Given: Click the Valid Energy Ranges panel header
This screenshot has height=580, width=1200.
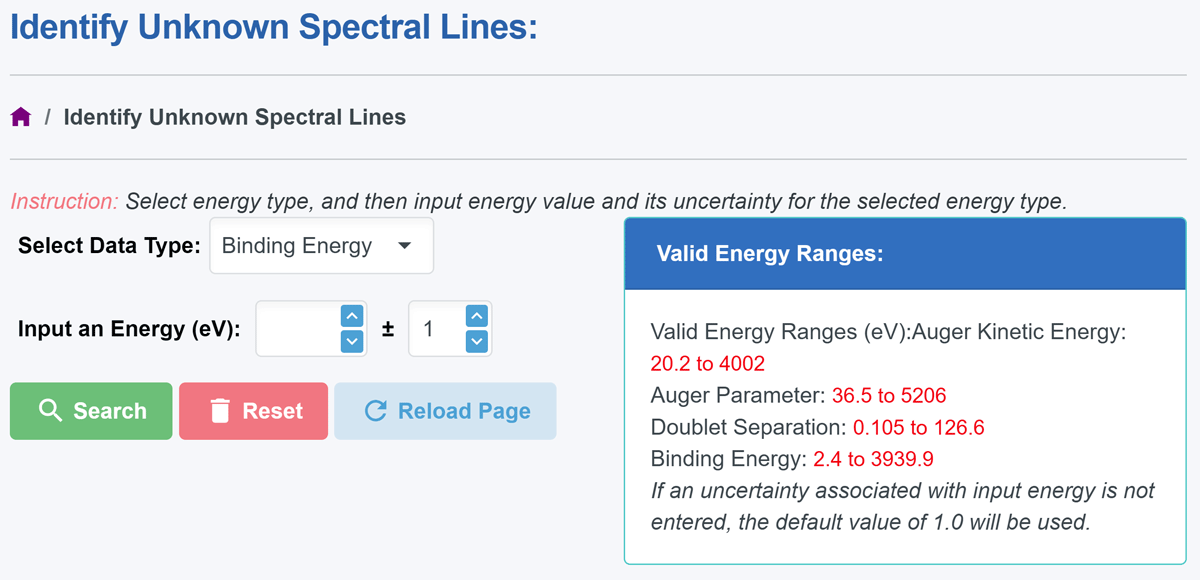Looking at the screenshot, I should click(905, 254).
